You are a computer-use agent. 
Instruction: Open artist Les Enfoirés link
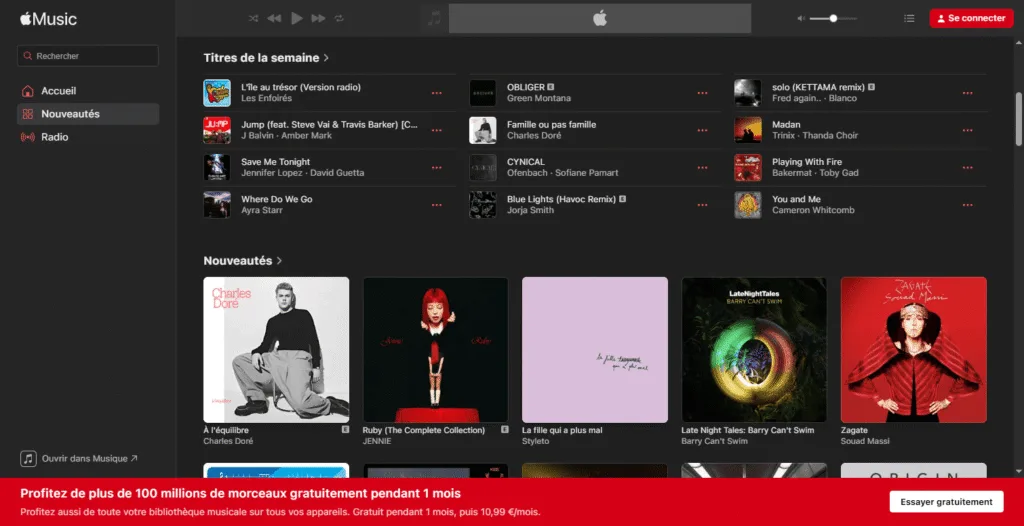[x=266, y=98]
